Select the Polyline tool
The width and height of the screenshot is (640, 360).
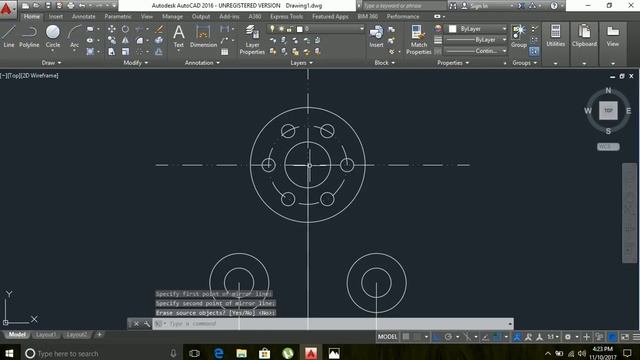tap(29, 36)
